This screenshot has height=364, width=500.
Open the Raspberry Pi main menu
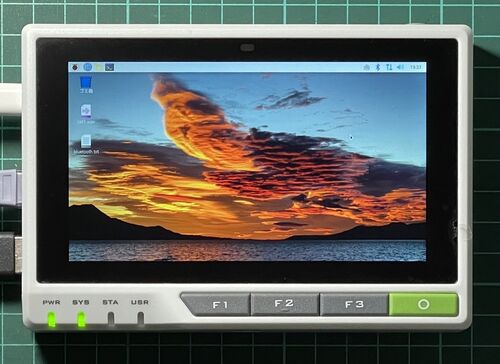point(75,67)
